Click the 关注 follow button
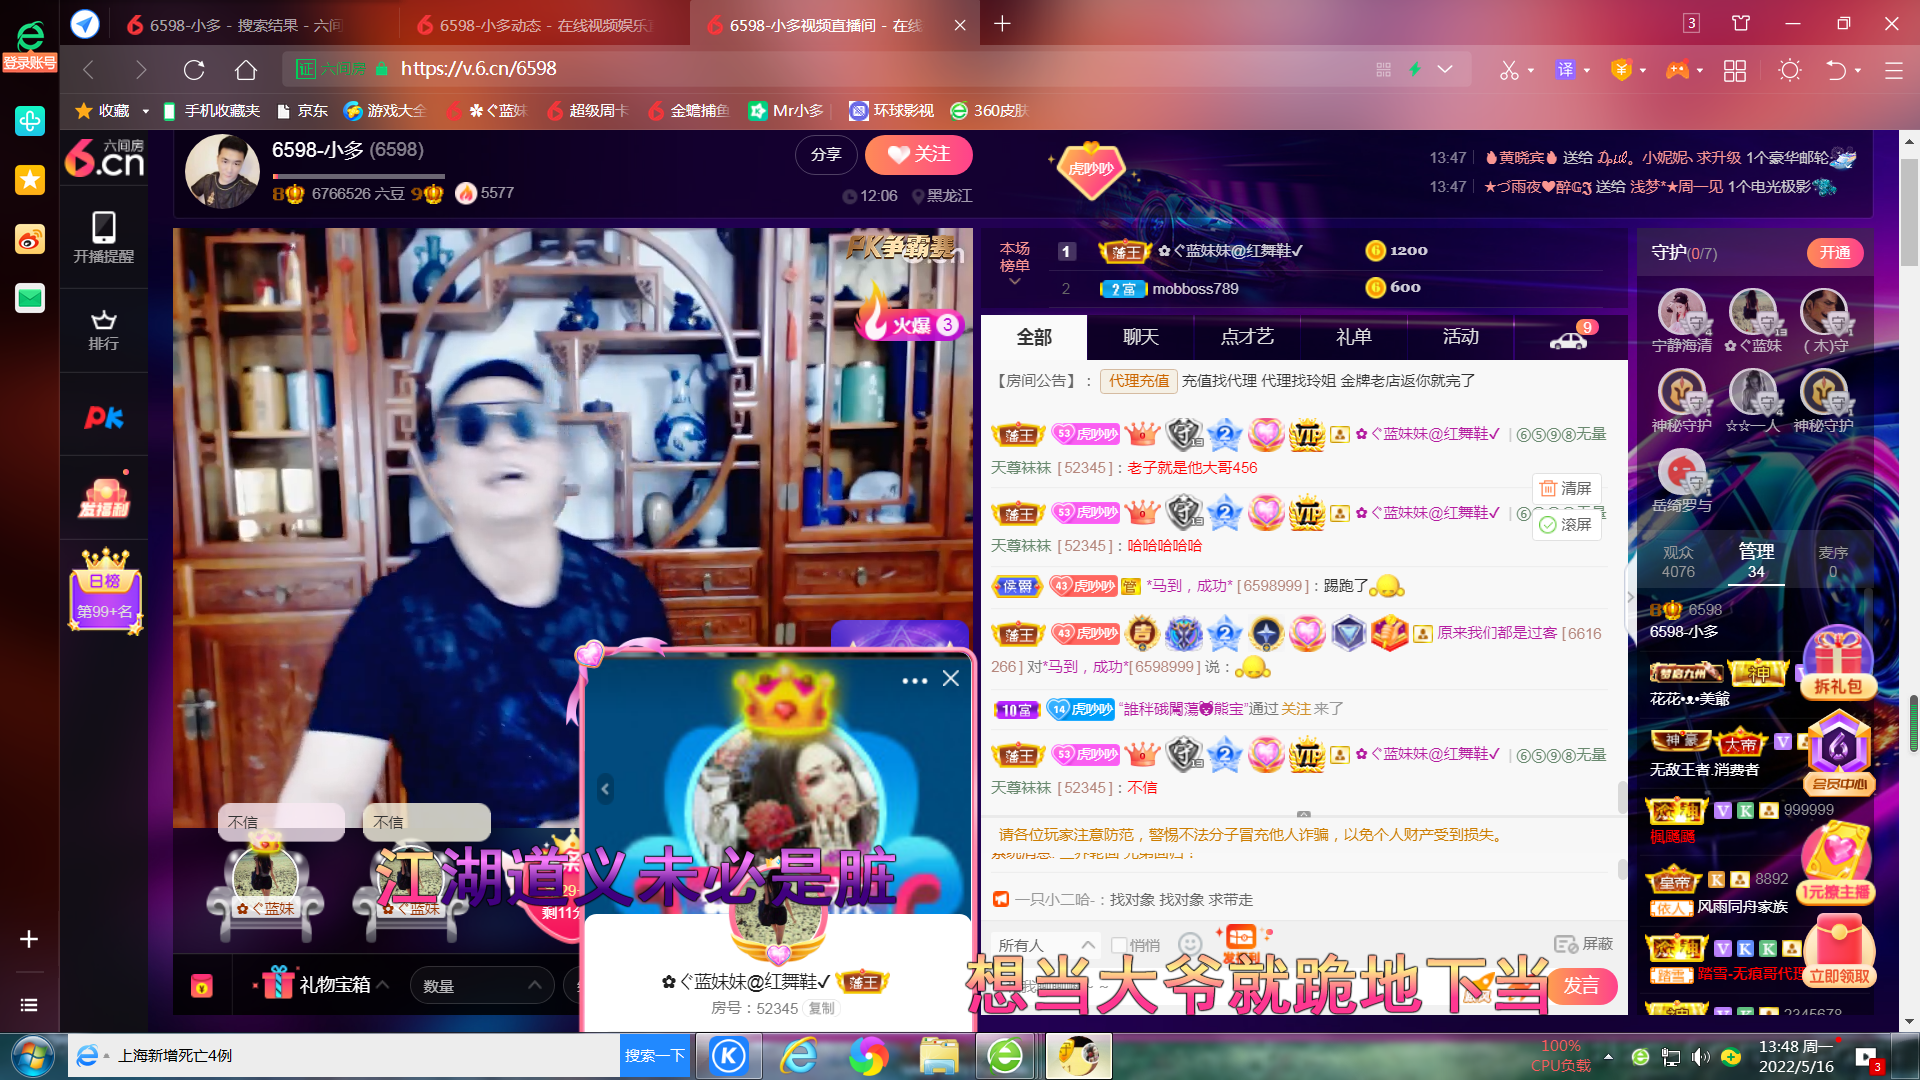This screenshot has height=1080, width=1920. [x=918, y=154]
